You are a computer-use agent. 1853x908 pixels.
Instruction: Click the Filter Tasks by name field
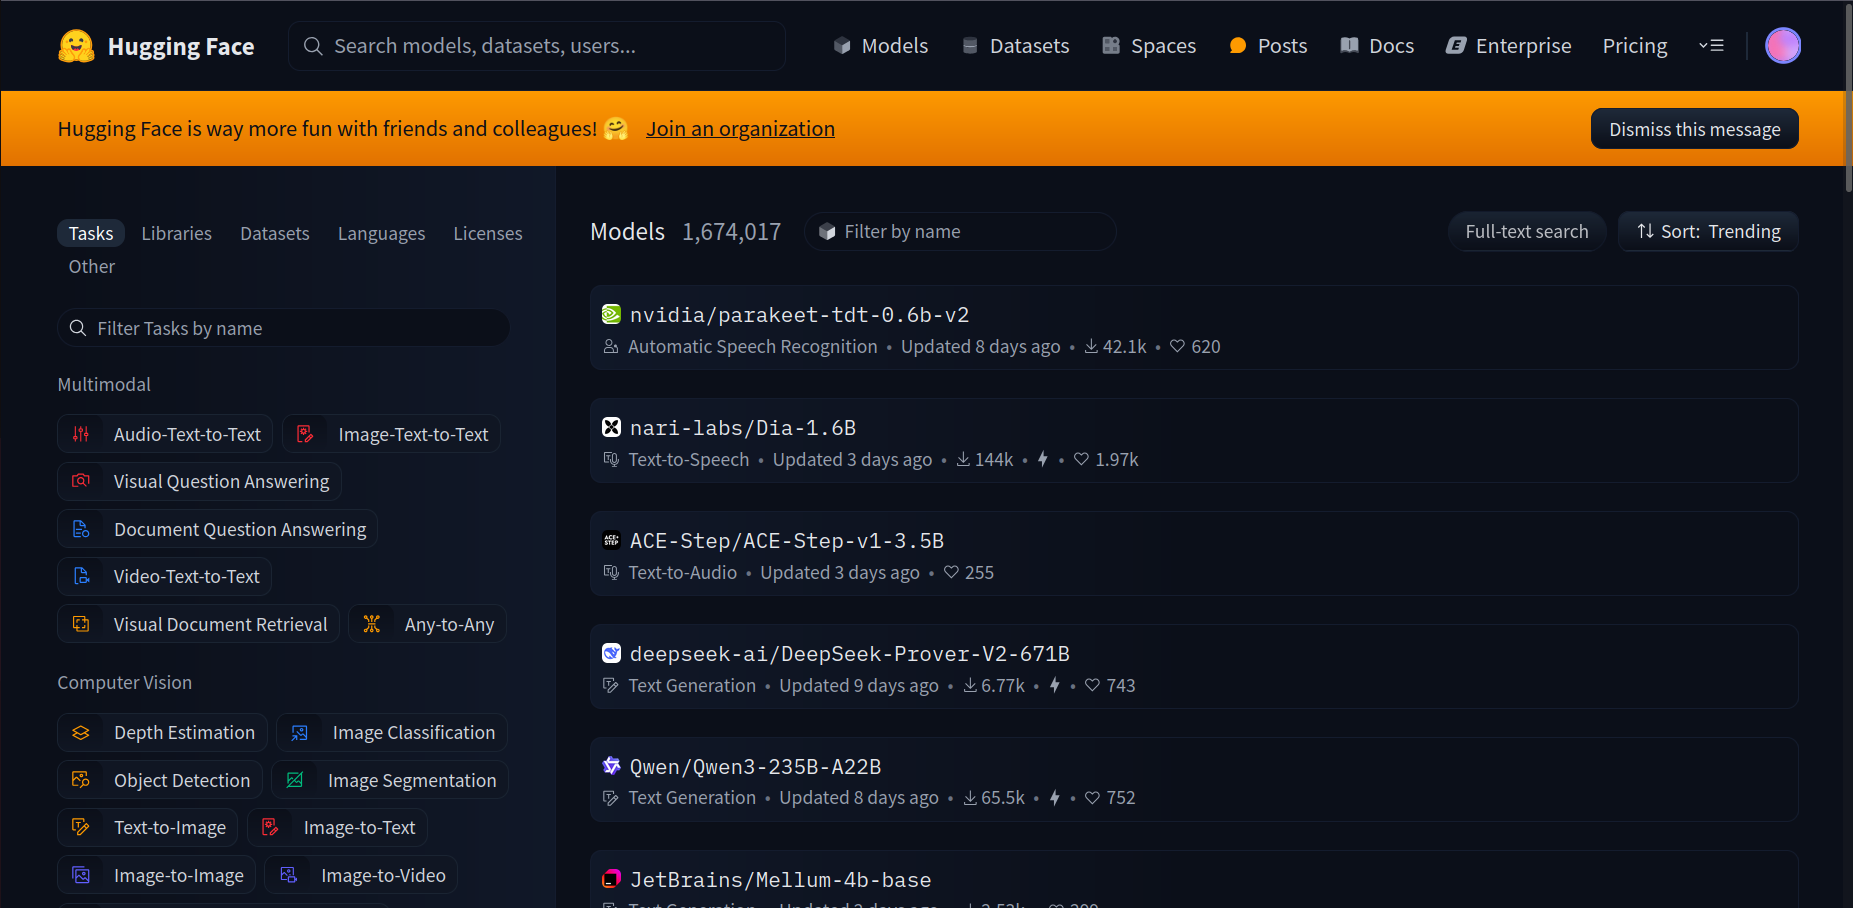point(283,328)
